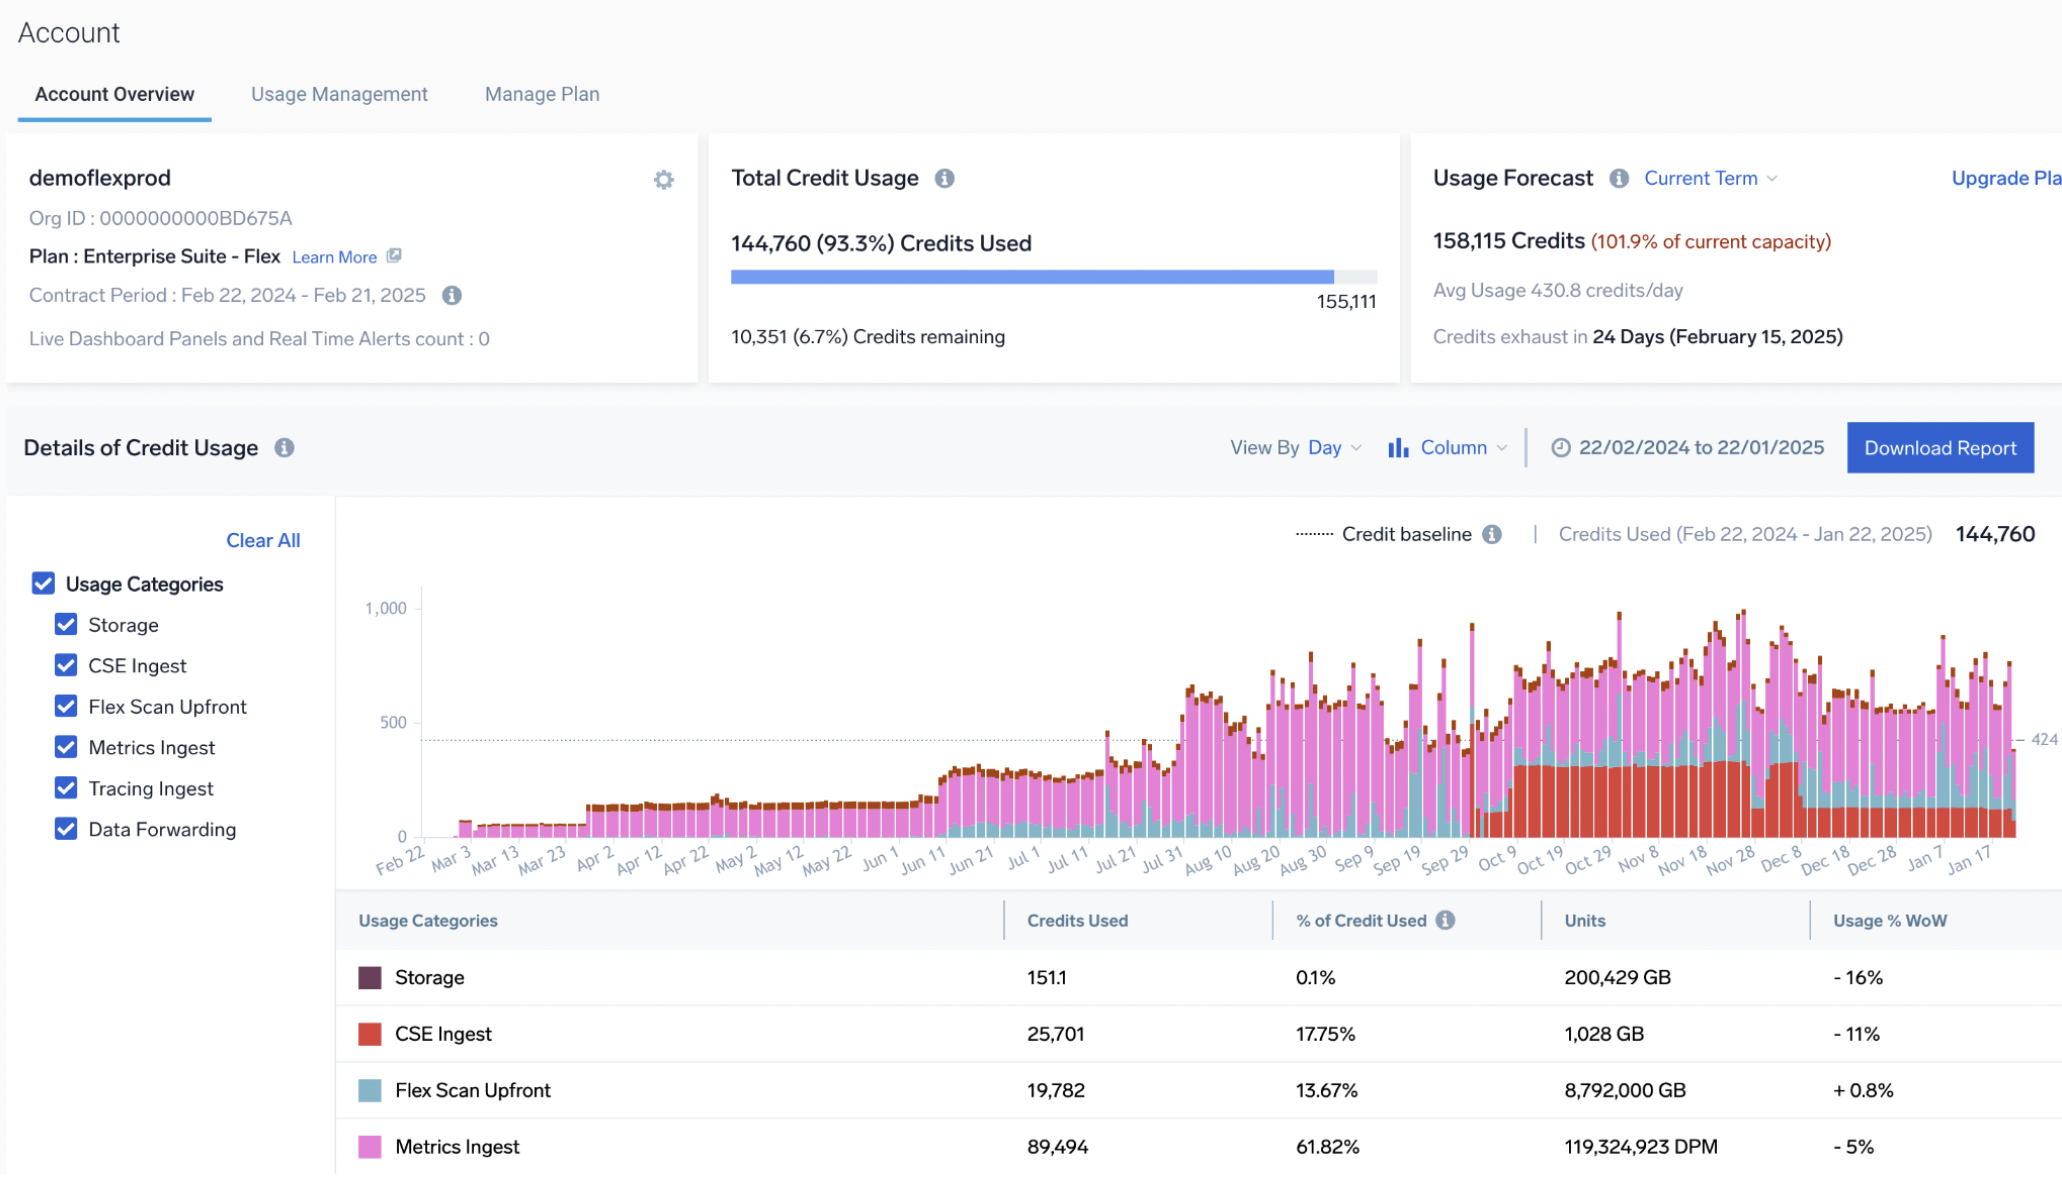Switch to the Usage Management tab

[x=339, y=94]
